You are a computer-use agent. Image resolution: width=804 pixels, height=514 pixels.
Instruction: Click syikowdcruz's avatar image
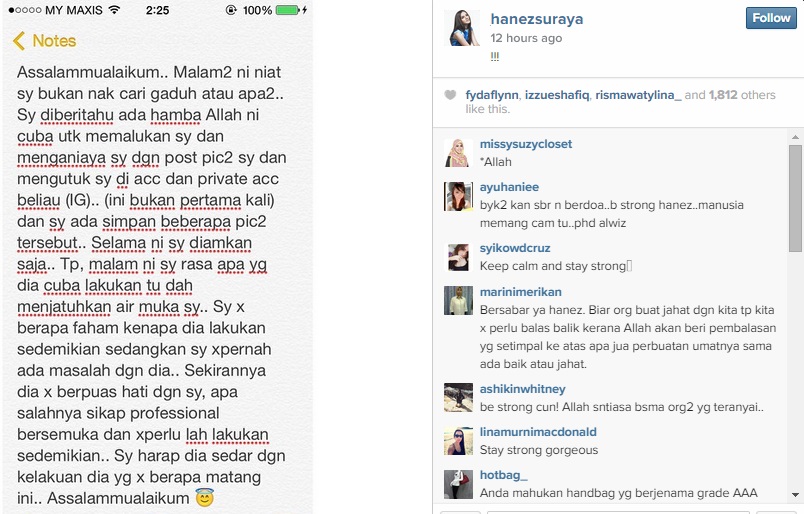(x=458, y=257)
